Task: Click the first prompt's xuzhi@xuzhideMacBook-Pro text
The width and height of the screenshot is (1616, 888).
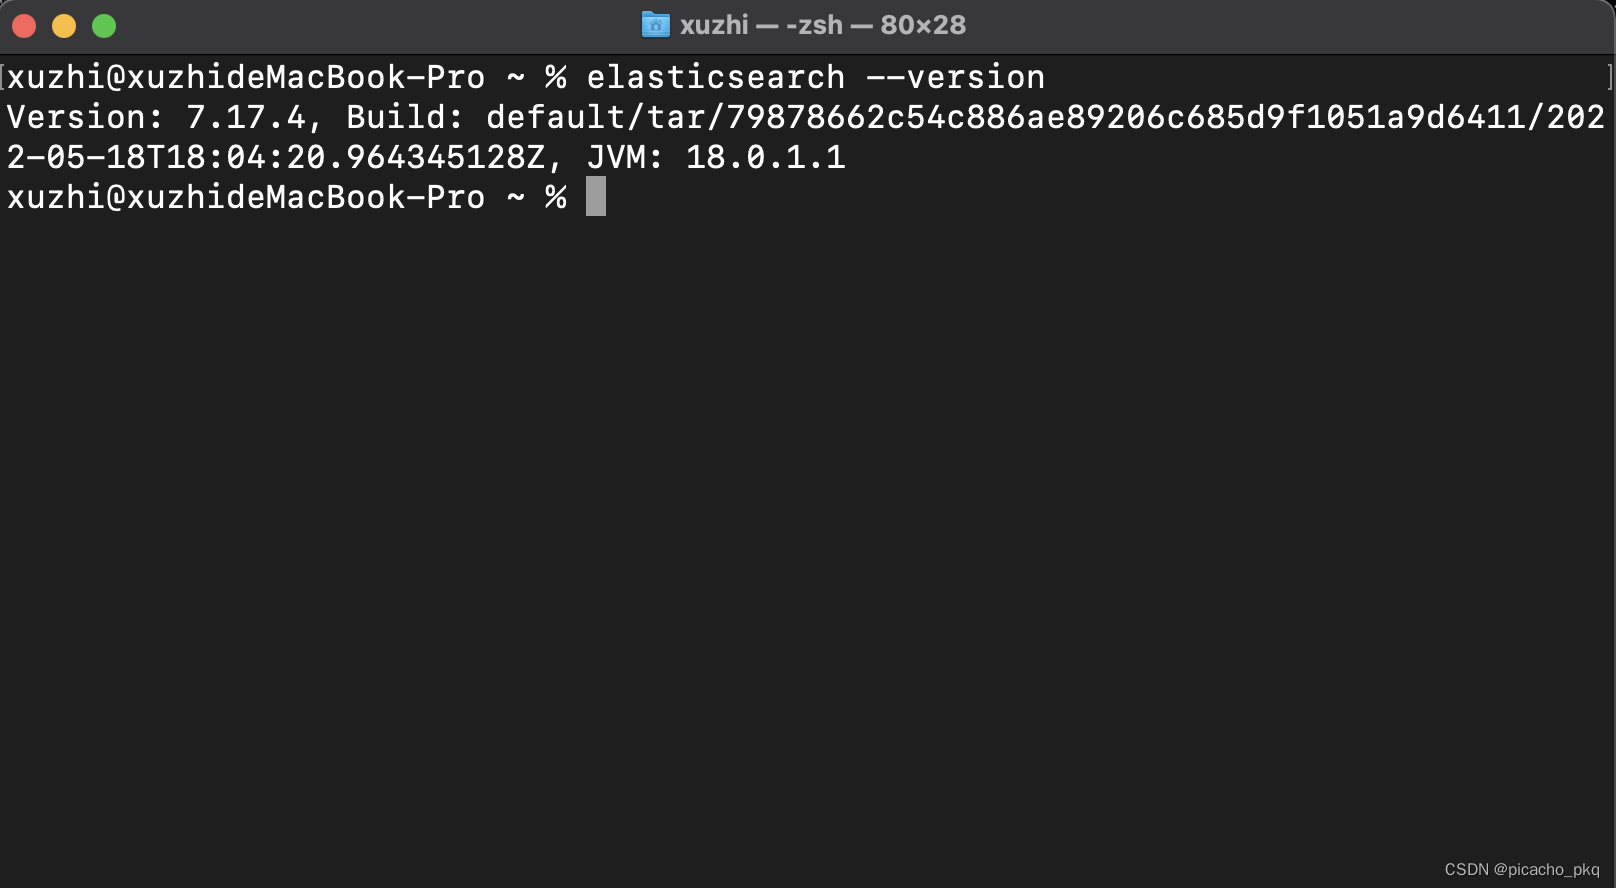Action: pyautogui.click(x=245, y=78)
